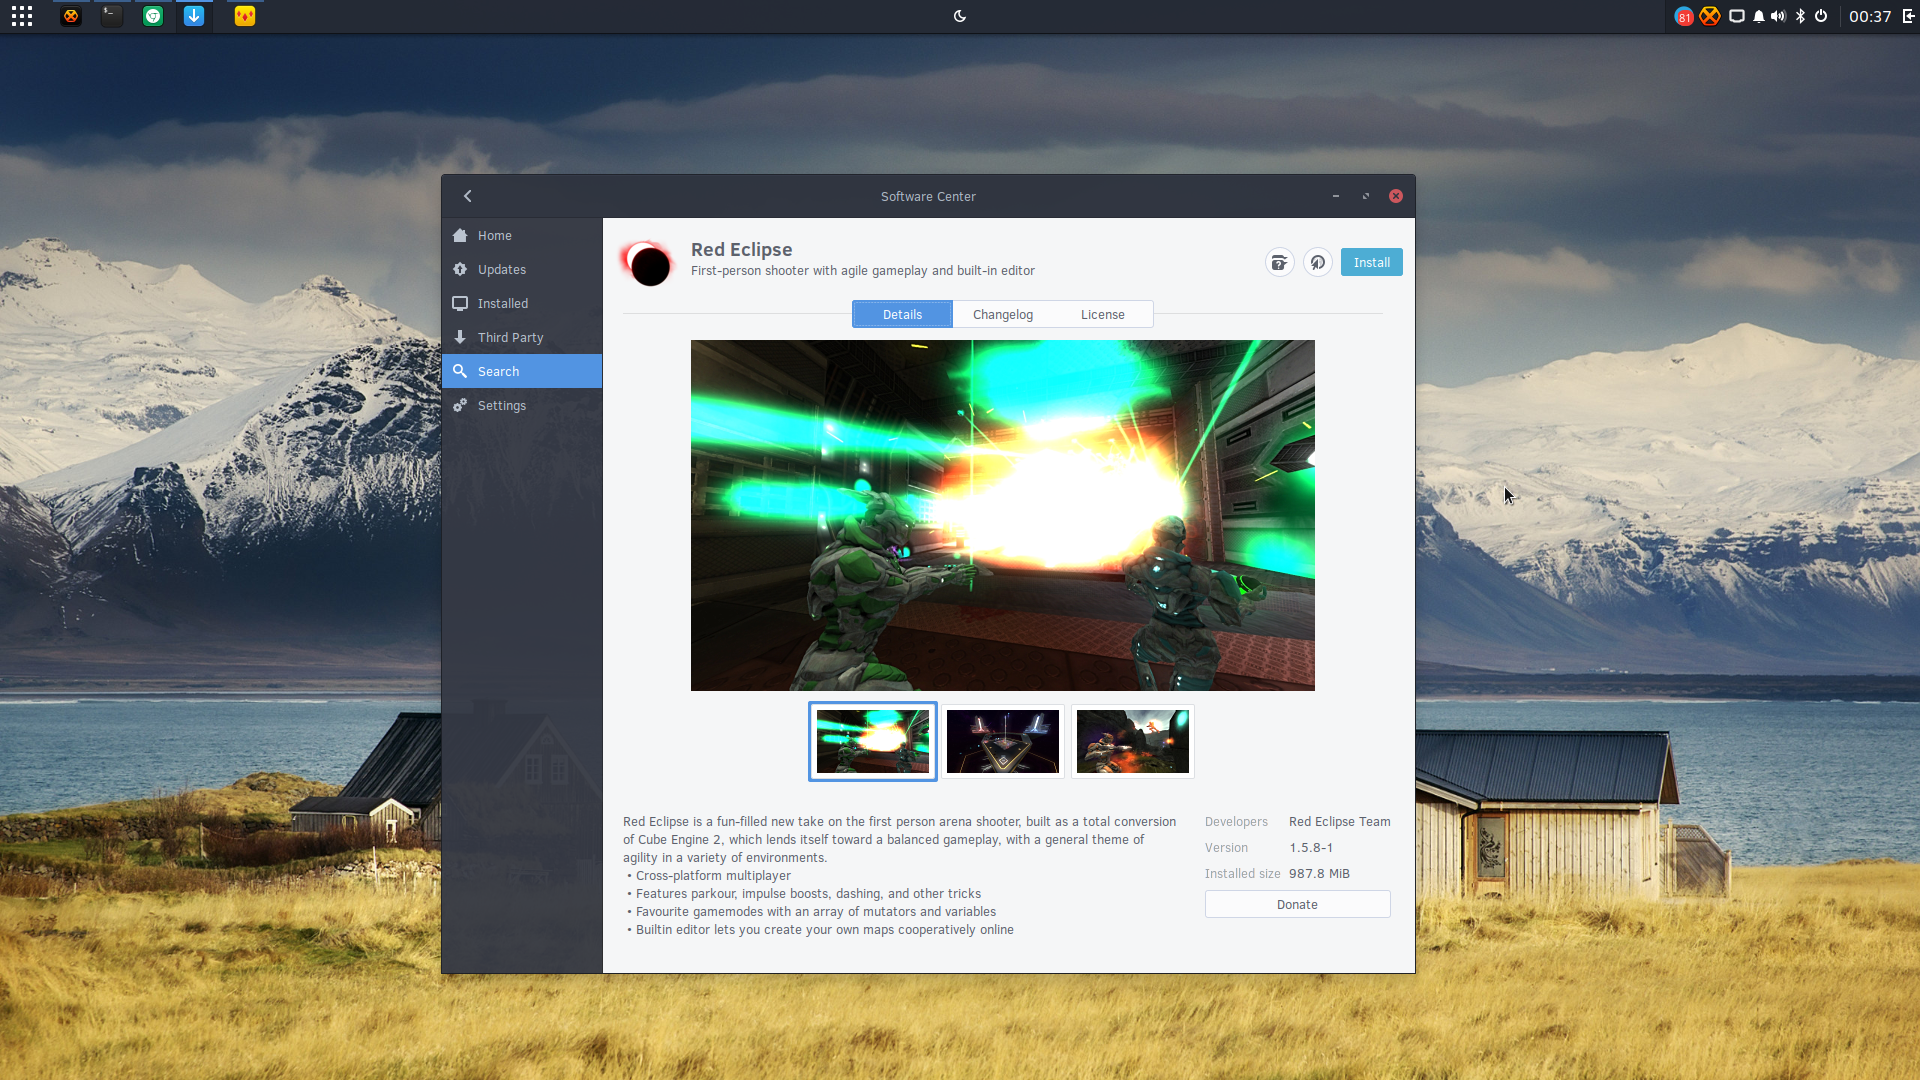The width and height of the screenshot is (1920, 1080).
Task: Select the first explosion screenshot thumbnail
Action: pyautogui.click(x=872, y=741)
